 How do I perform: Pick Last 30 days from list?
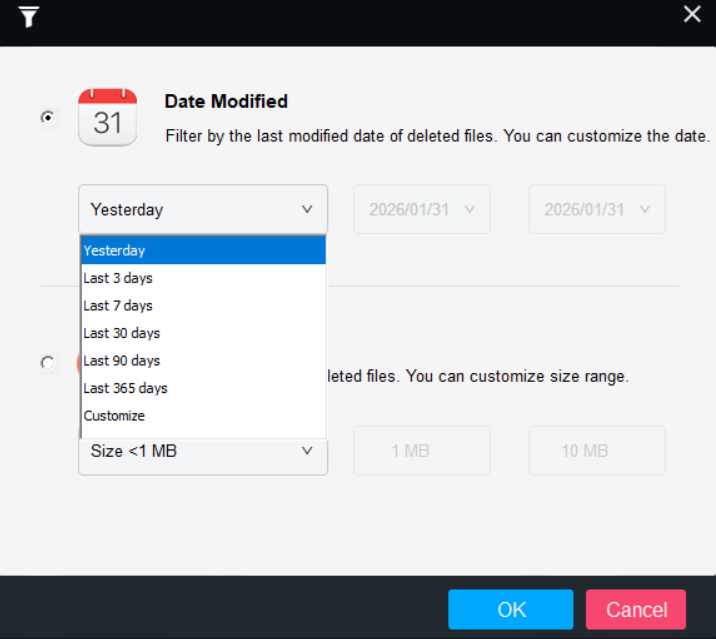pos(203,333)
